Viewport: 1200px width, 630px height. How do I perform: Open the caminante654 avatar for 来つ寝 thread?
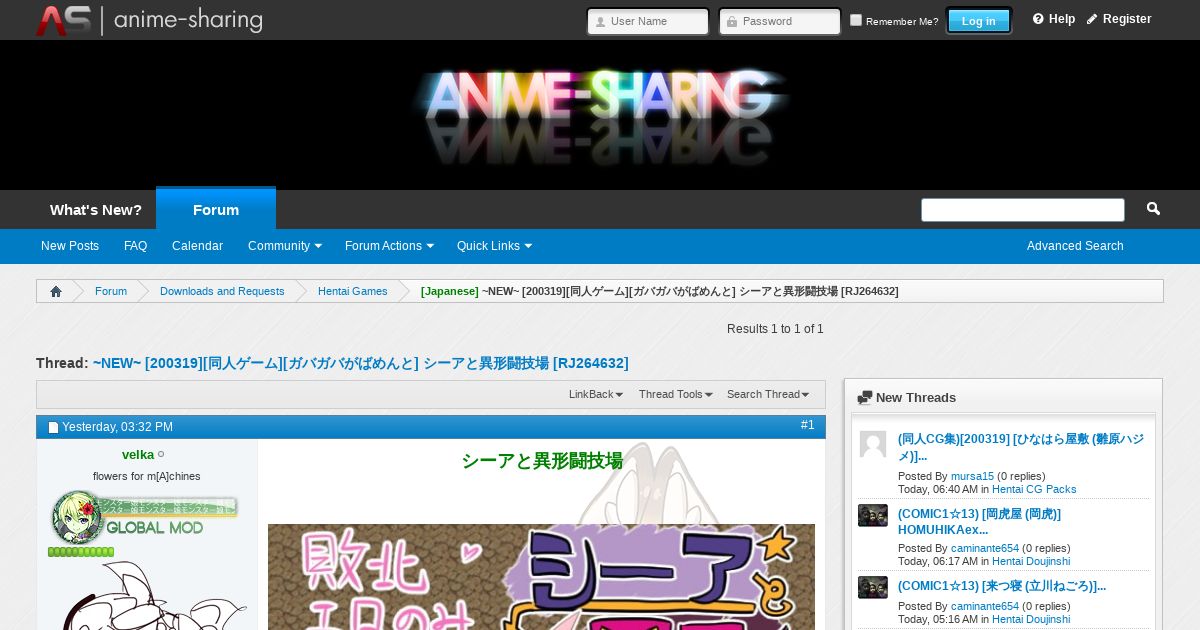click(x=873, y=587)
